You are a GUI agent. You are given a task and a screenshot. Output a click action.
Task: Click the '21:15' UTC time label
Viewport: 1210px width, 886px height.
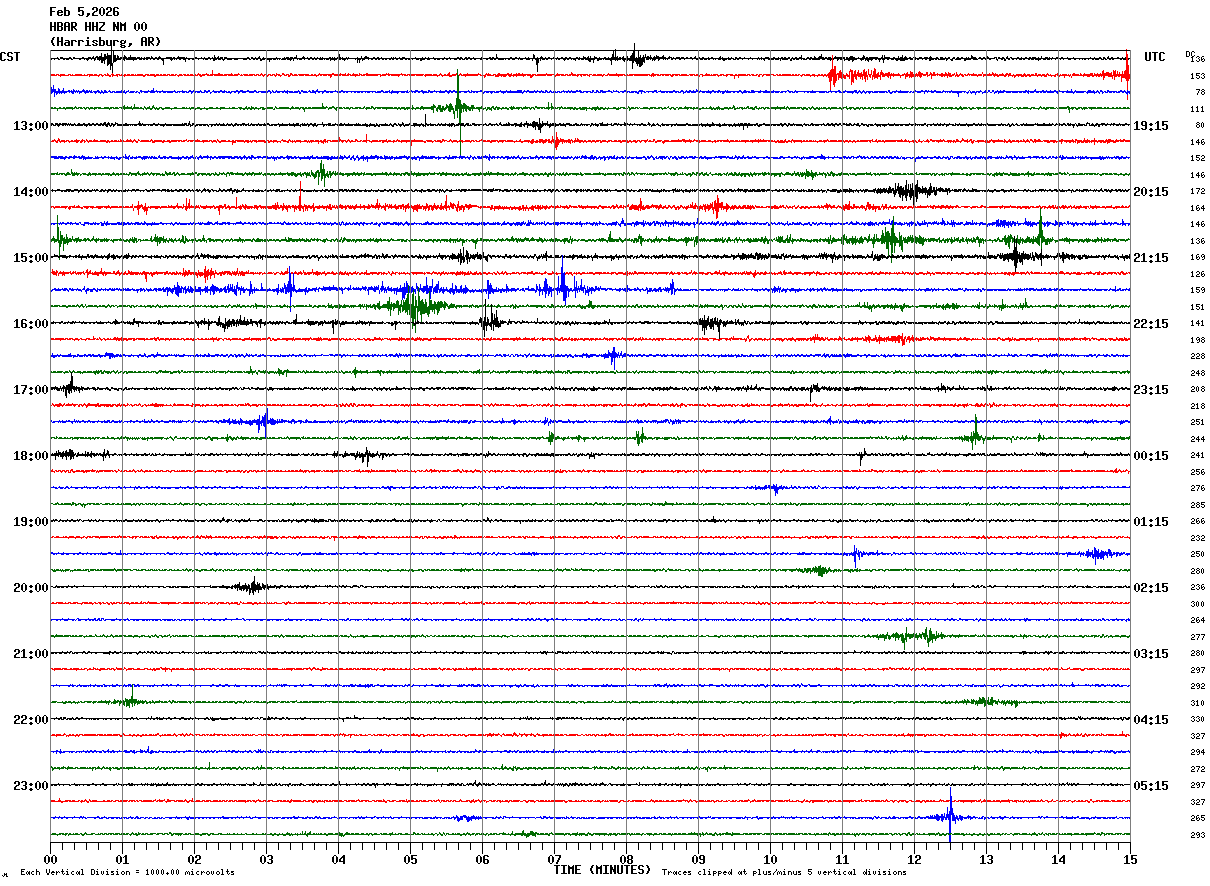(x=1151, y=258)
